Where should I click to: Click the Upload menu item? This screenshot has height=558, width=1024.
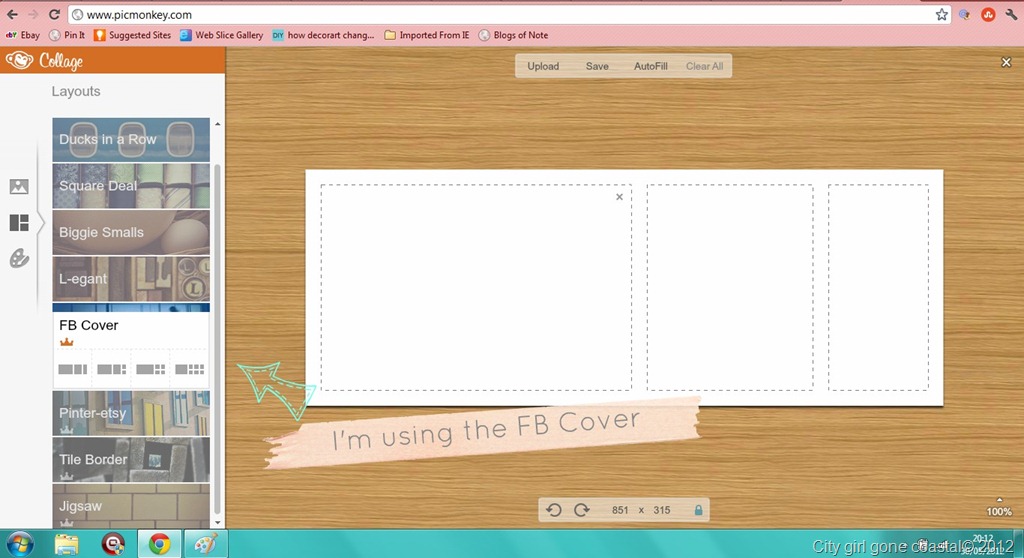point(543,66)
